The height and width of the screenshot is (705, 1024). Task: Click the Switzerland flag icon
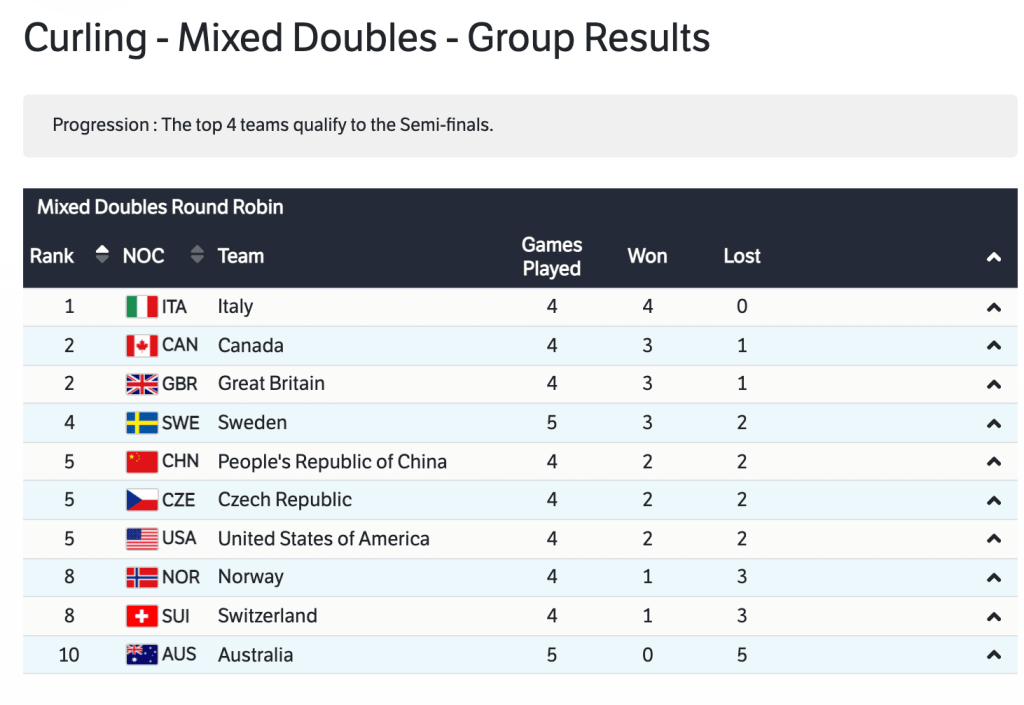(141, 616)
